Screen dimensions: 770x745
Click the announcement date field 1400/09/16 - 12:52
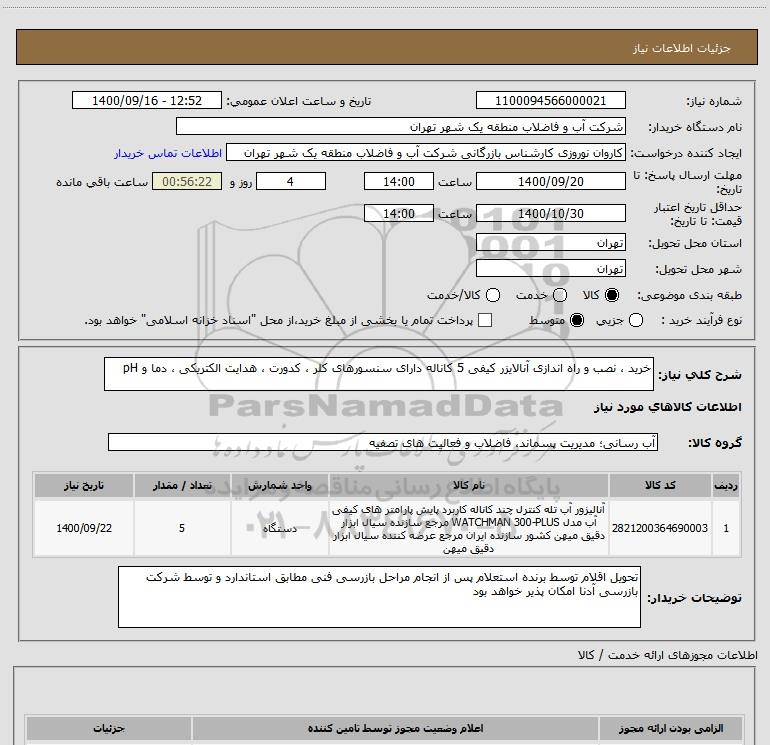pyautogui.click(x=147, y=100)
